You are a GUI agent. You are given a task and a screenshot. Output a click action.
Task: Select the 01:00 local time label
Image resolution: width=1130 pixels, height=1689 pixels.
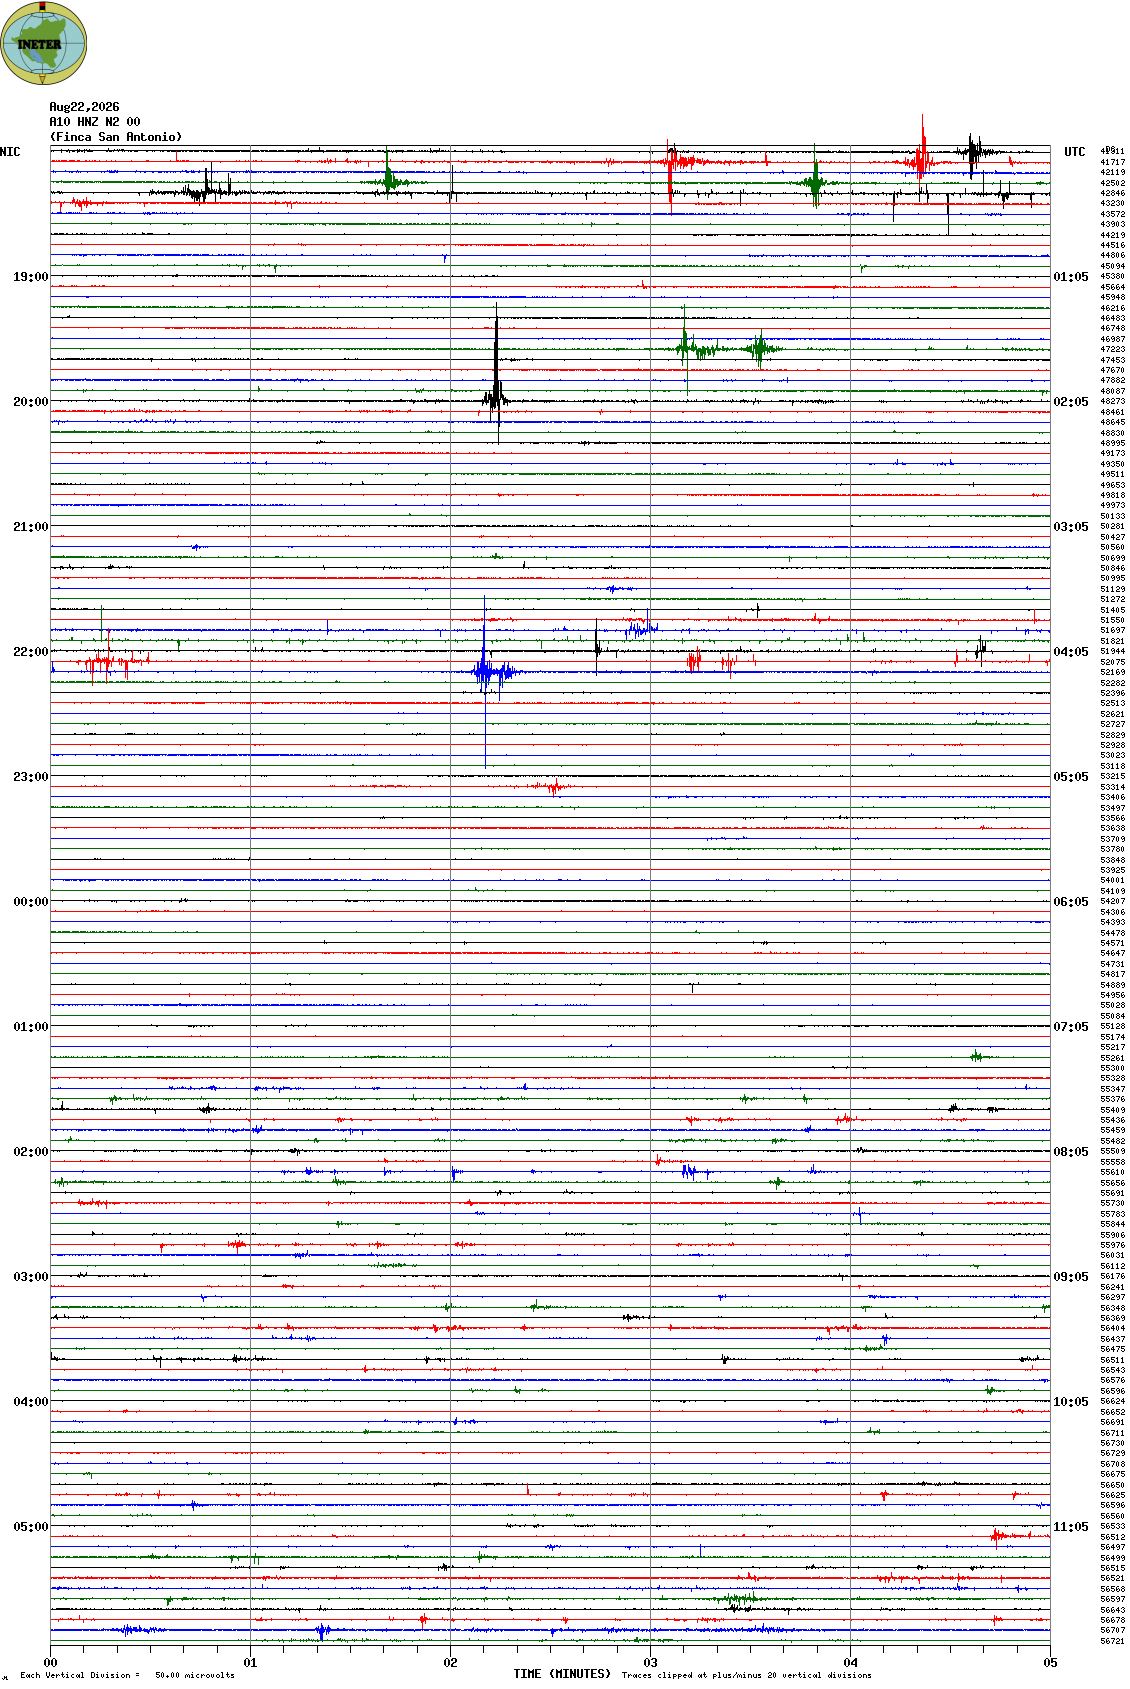30,1027
